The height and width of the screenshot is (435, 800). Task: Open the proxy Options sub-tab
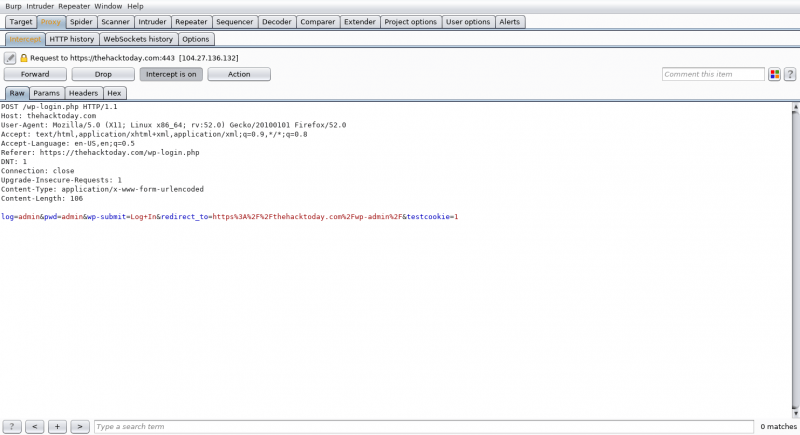(196, 39)
